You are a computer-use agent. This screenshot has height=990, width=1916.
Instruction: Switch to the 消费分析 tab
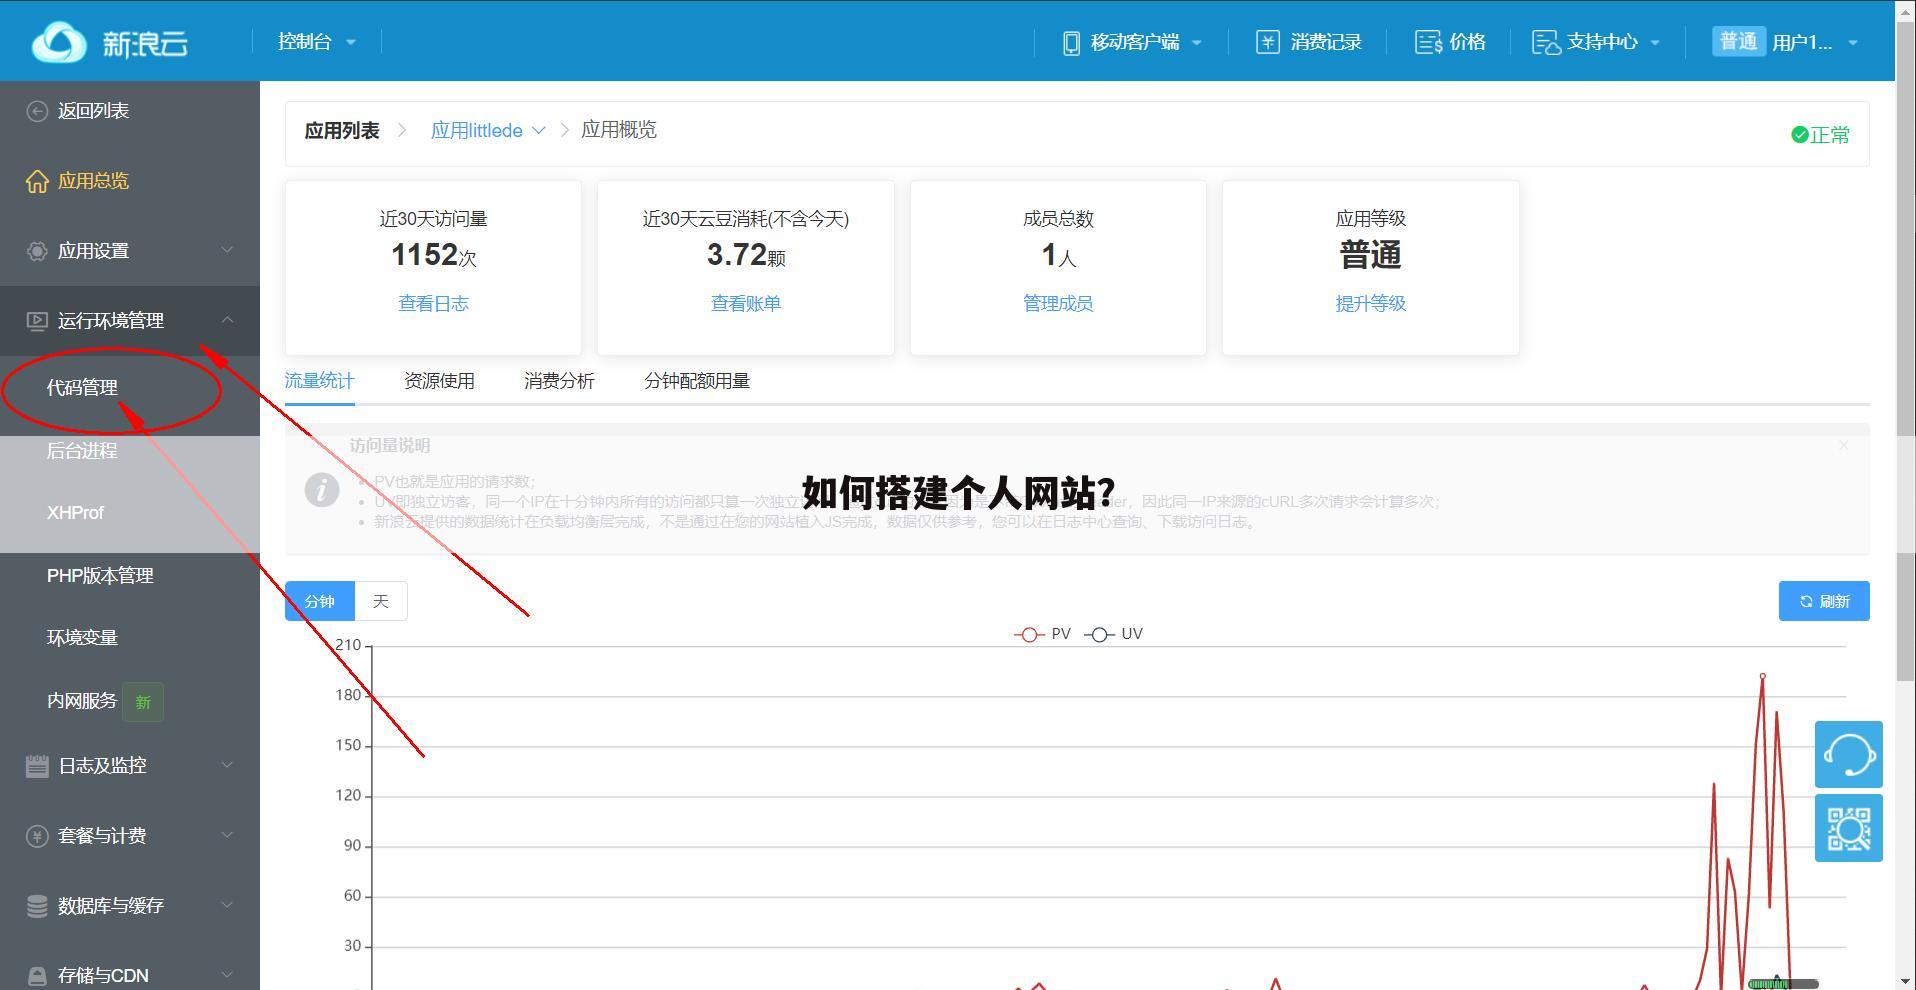click(559, 381)
